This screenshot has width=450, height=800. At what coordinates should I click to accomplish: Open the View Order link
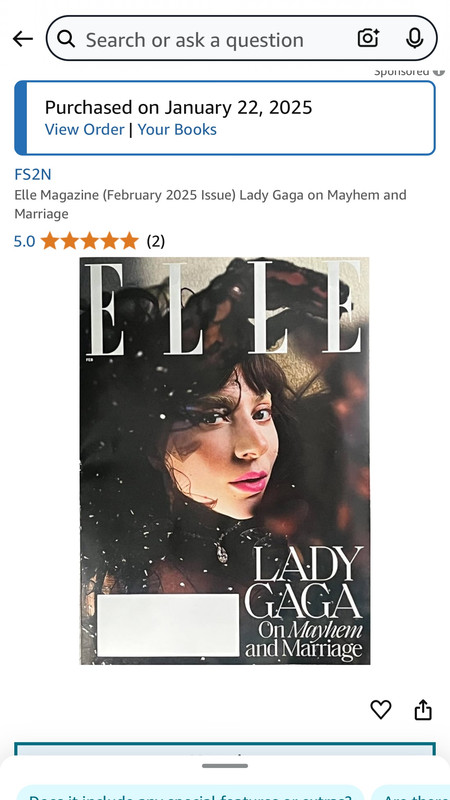85,130
